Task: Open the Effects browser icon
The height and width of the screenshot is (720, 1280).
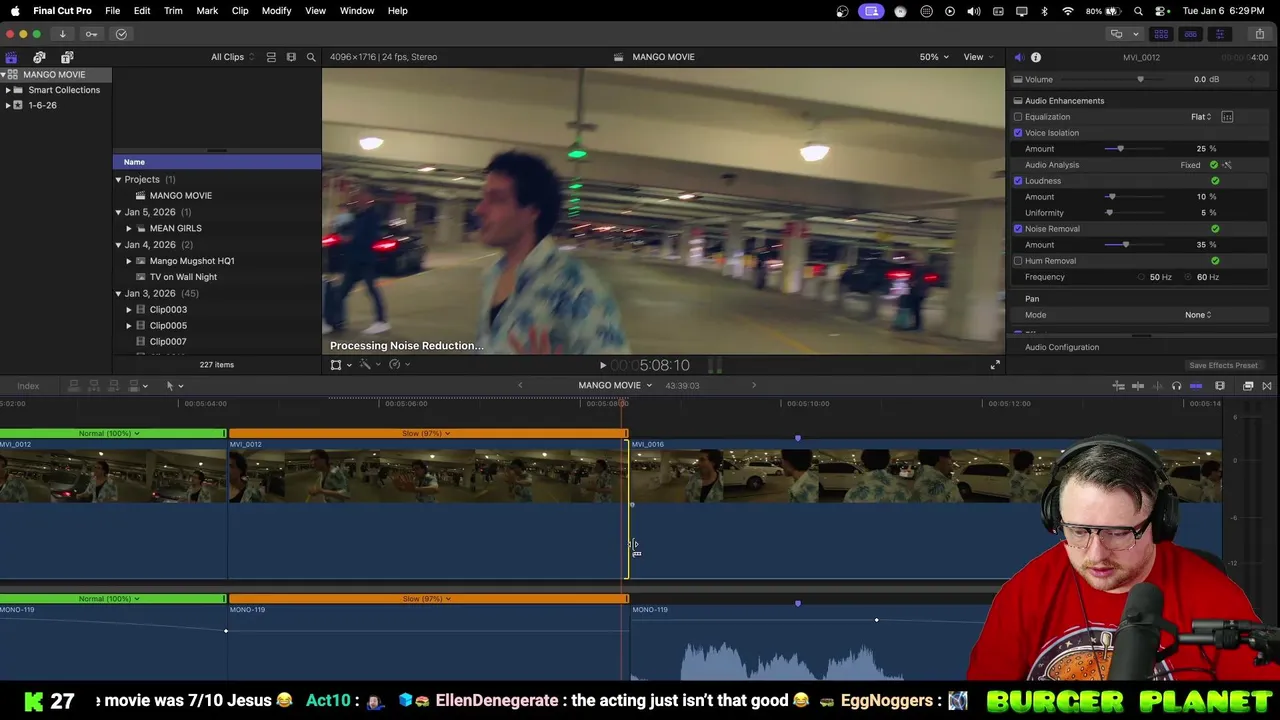Action: coord(1248,386)
